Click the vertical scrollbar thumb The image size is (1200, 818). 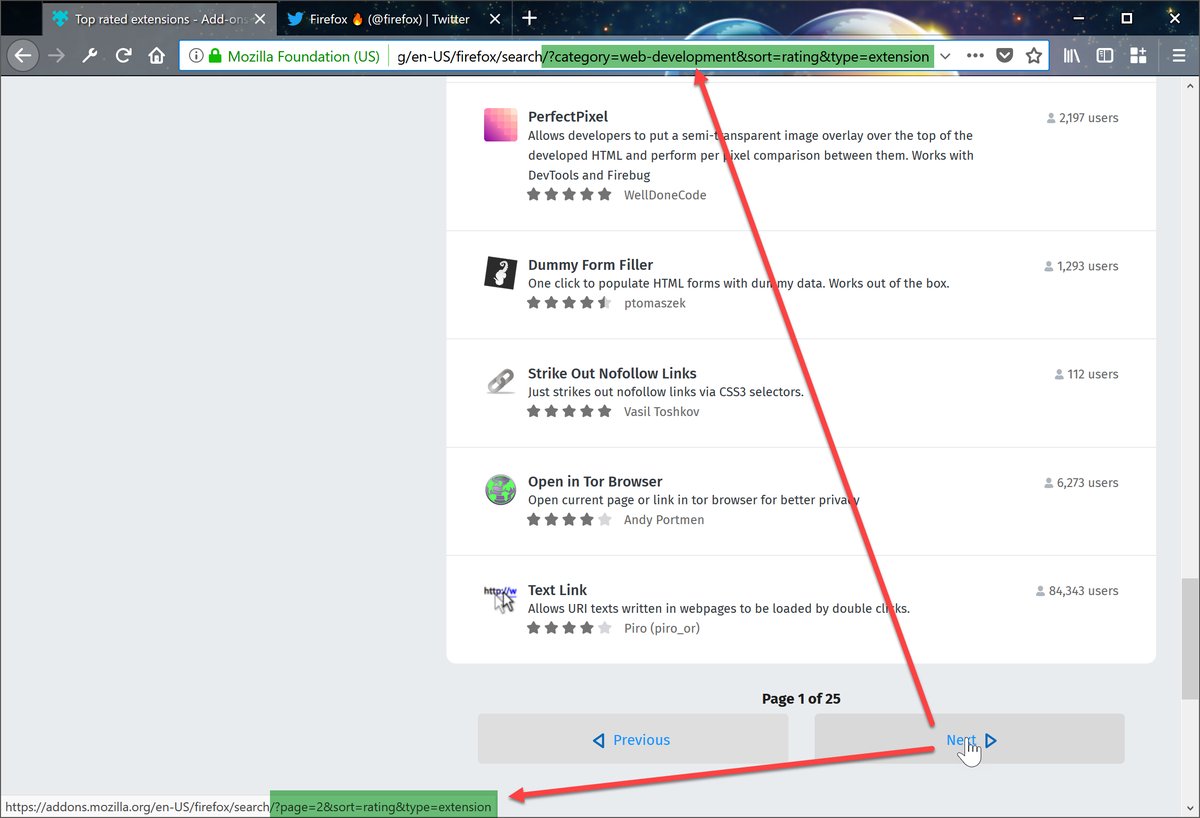coord(1190,638)
